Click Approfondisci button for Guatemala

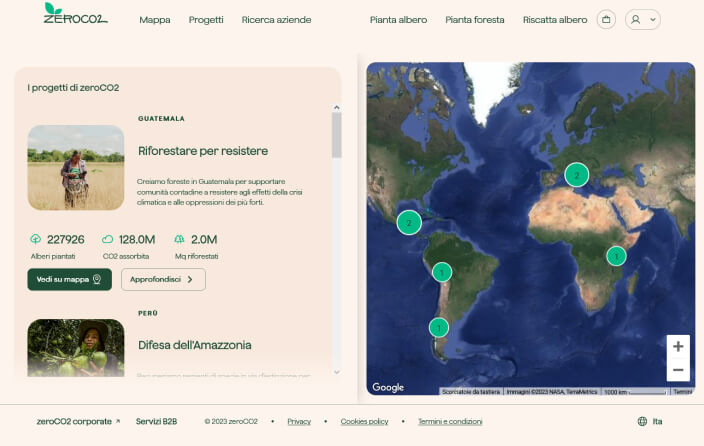click(163, 279)
